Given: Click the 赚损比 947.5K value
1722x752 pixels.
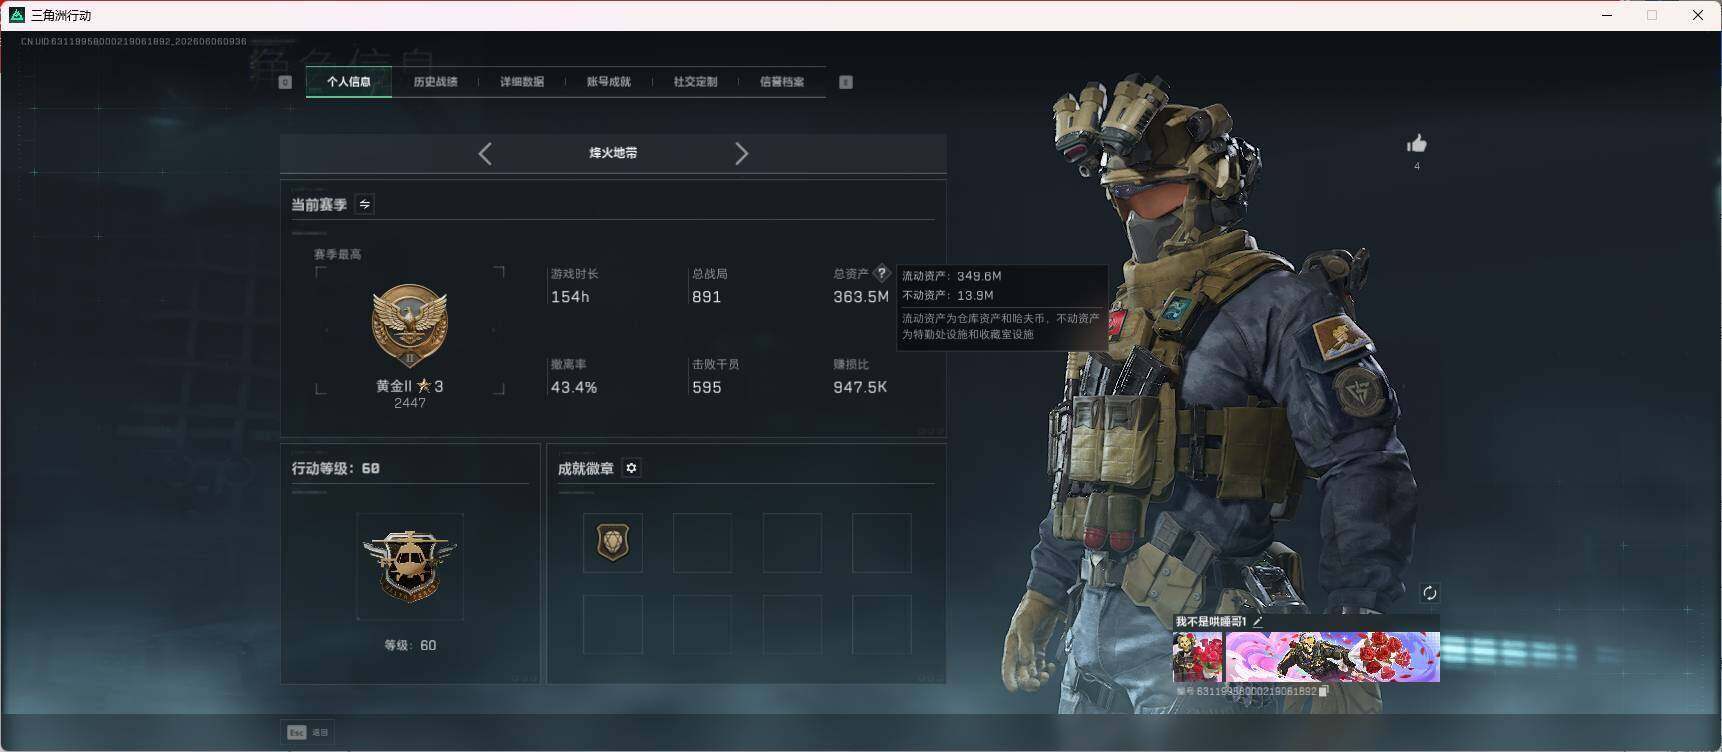Looking at the screenshot, I should [x=860, y=387].
